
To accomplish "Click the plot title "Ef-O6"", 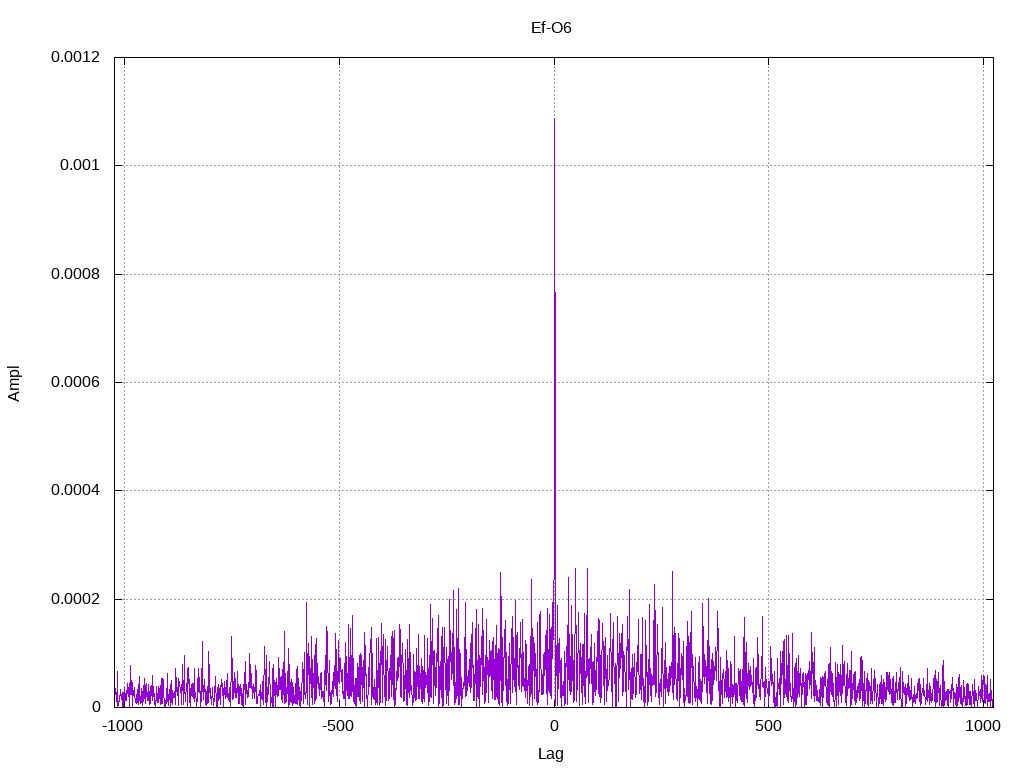I will pyautogui.click(x=551, y=28).
